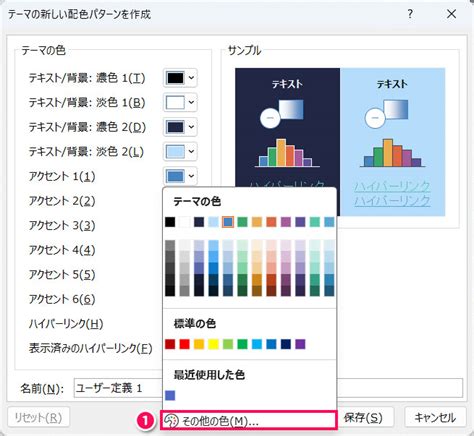Click the help question mark icon
This screenshot has height=436, width=474.
click(x=410, y=14)
